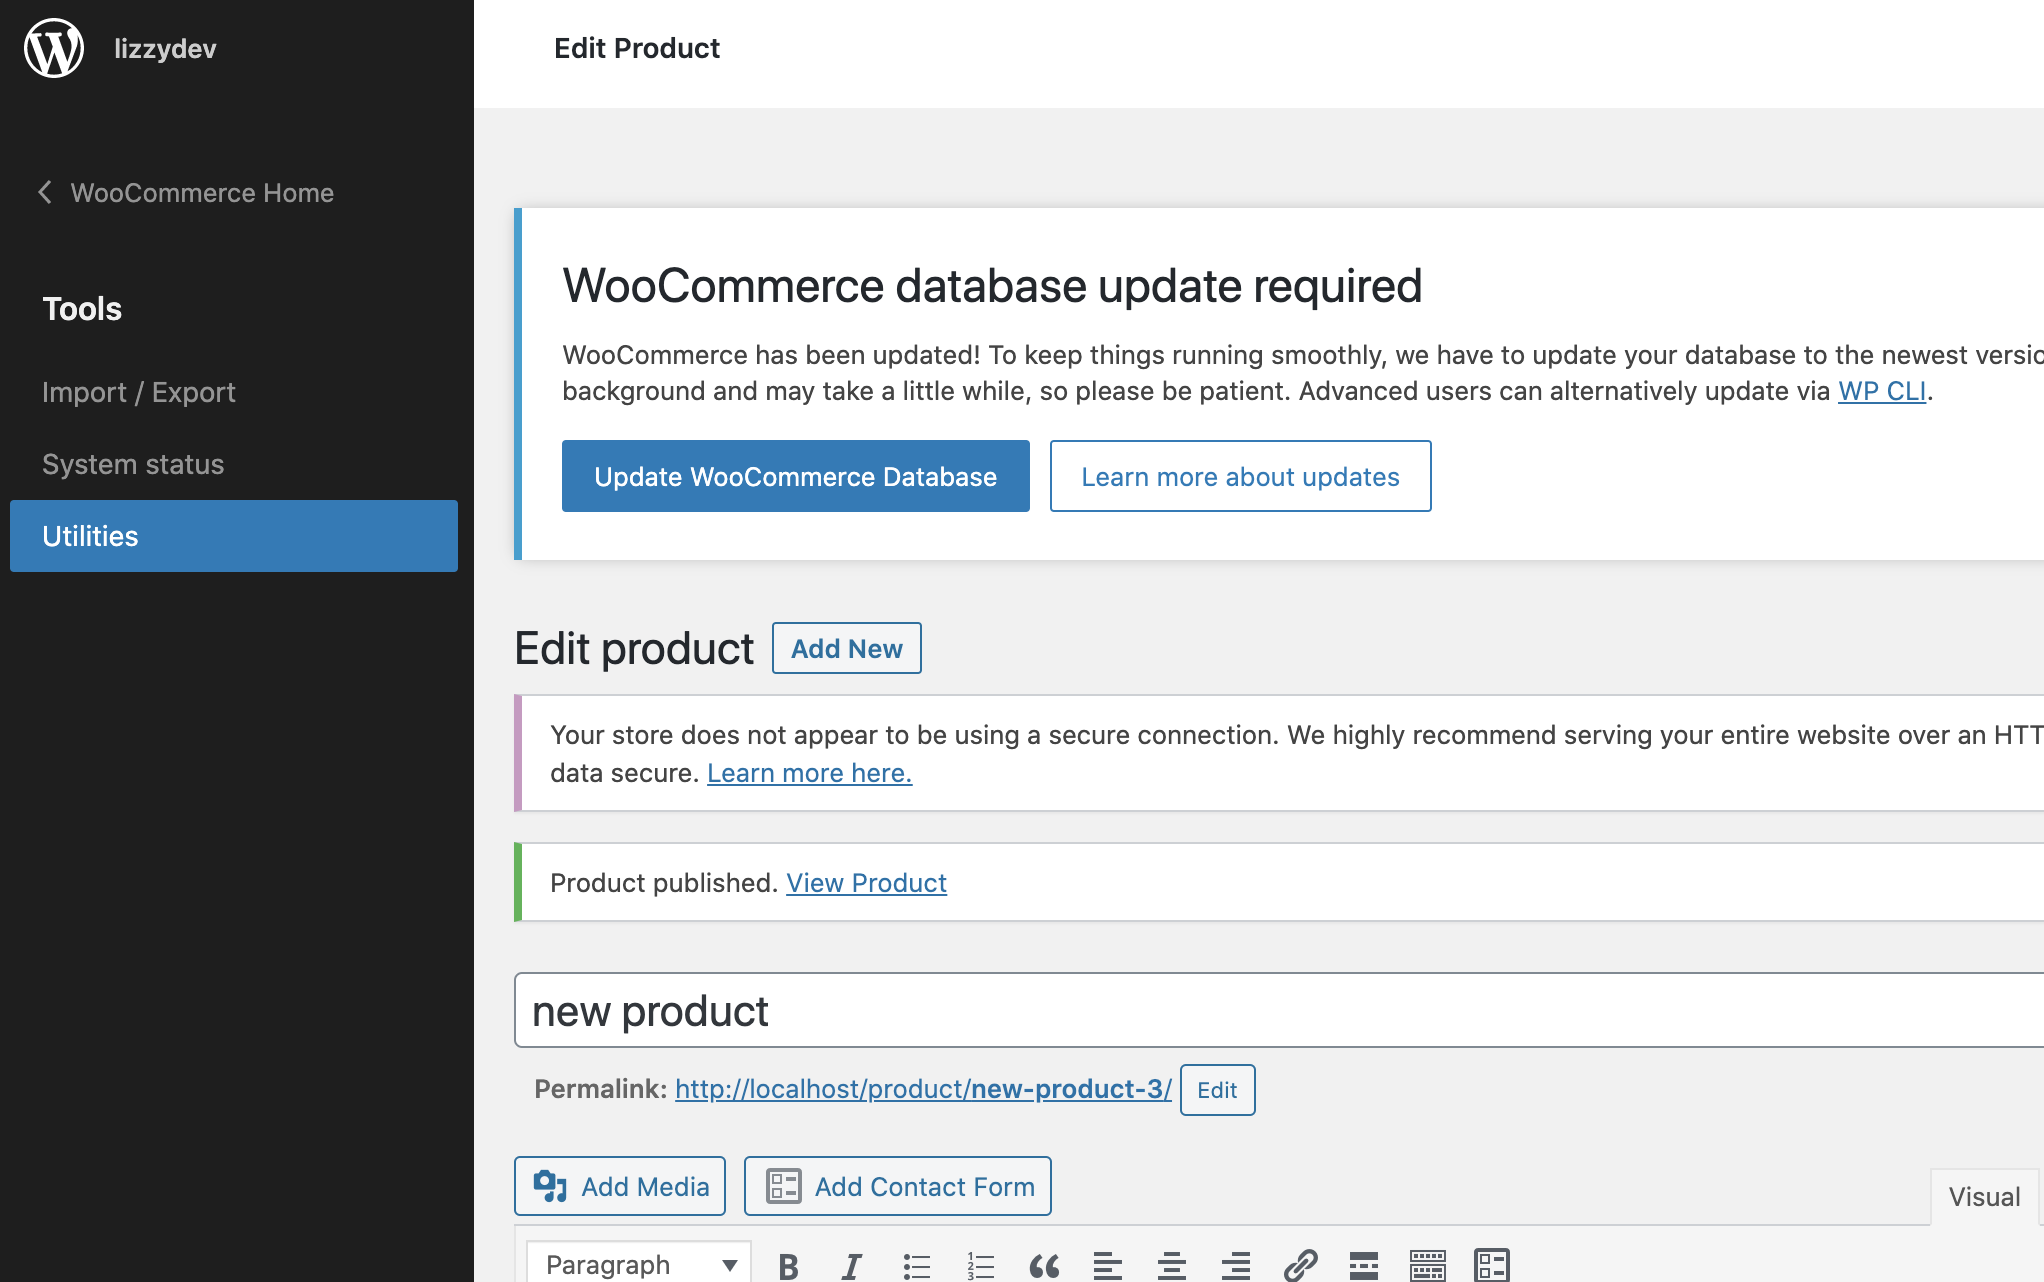Viewport: 2044px width, 1282px height.
Task: Insert Read More tag
Action: (x=1364, y=1266)
